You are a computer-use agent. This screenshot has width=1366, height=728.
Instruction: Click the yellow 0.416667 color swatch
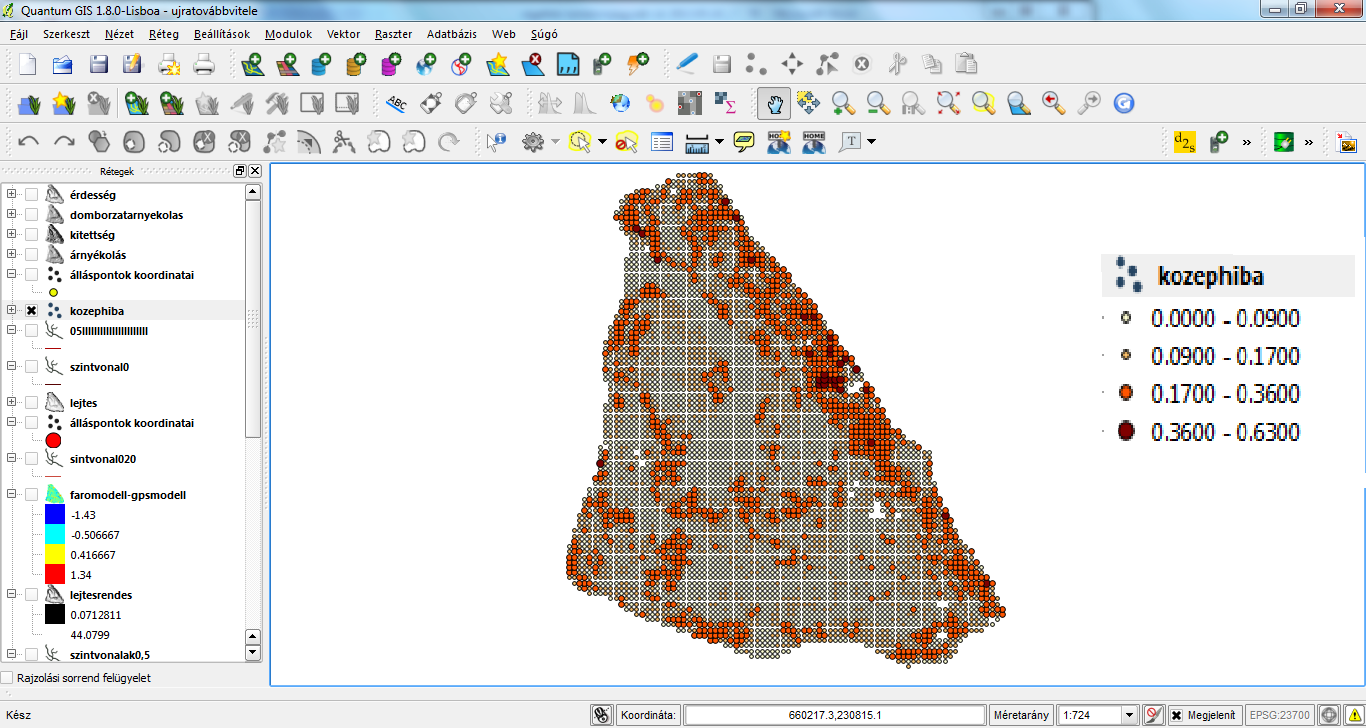click(54, 554)
